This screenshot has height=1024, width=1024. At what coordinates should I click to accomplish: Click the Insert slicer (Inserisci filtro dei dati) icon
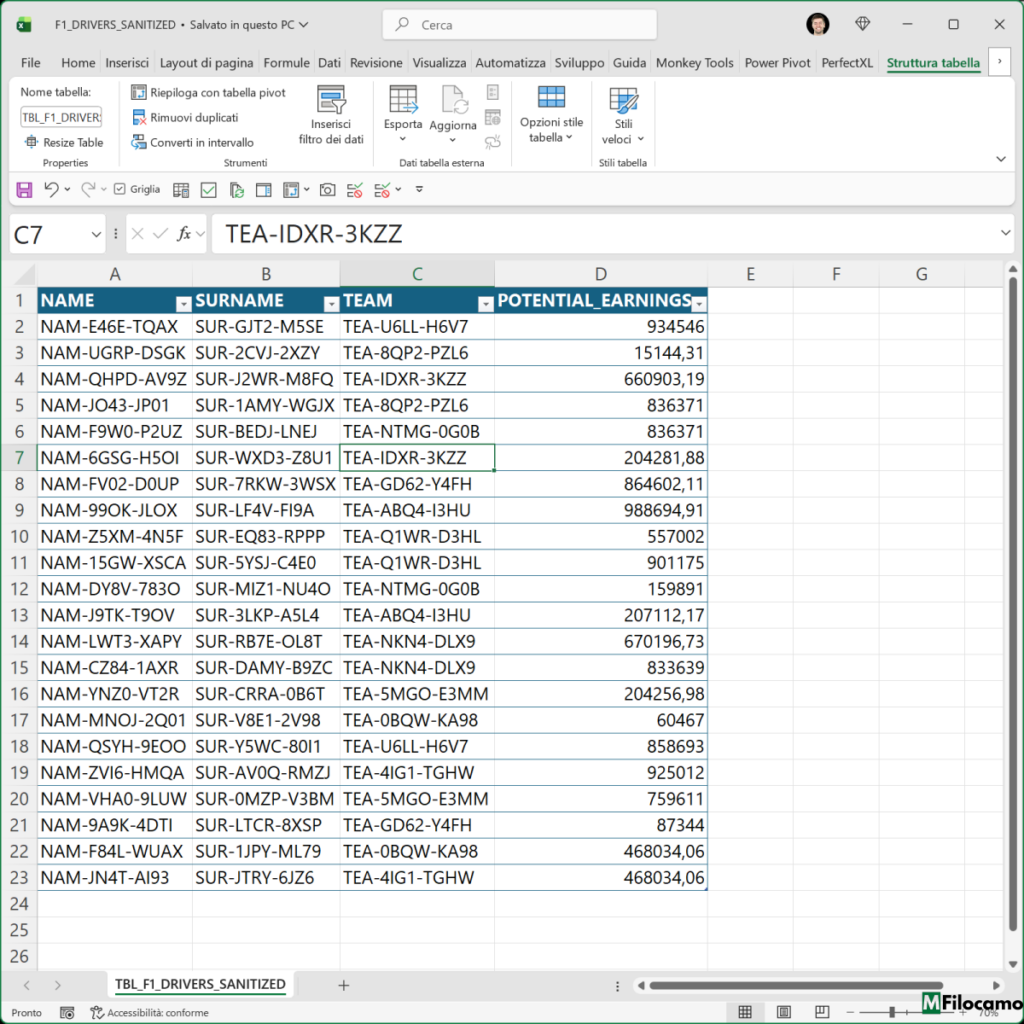(331, 99)
